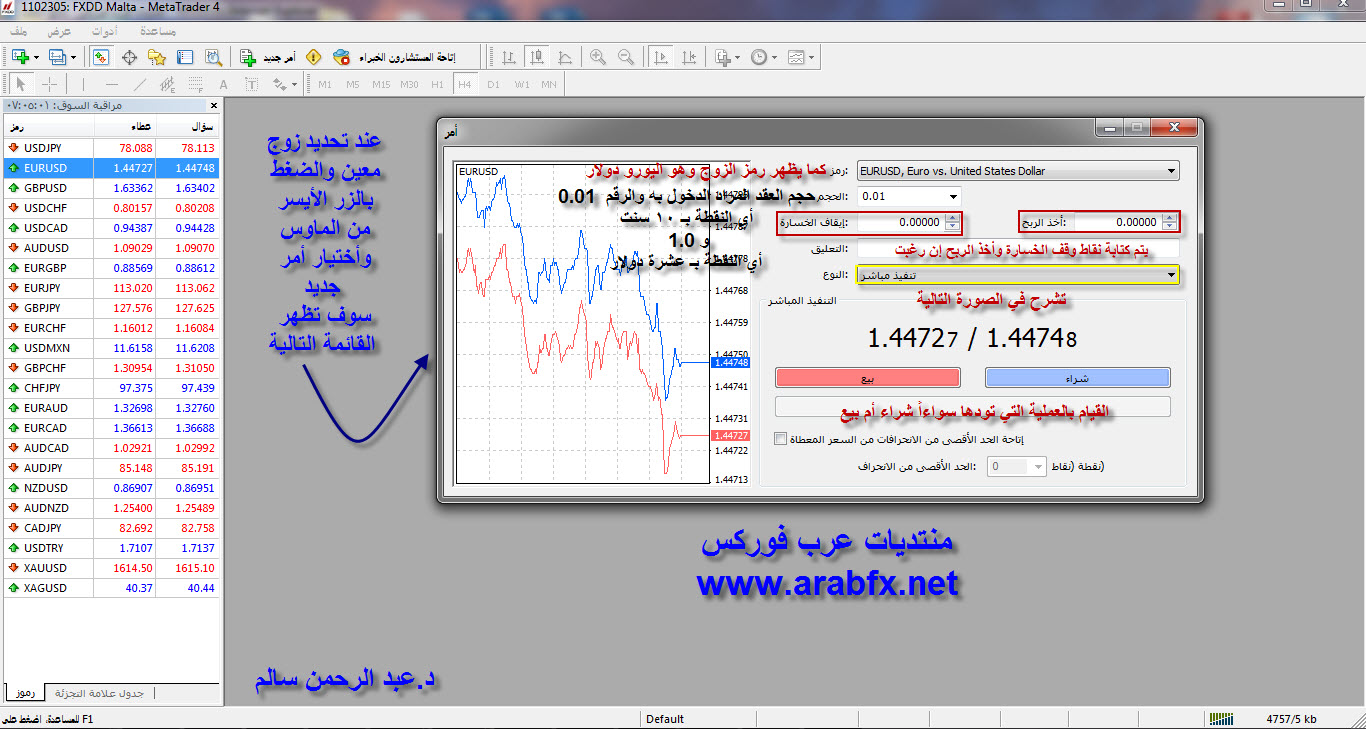Select the Fibonacci Retracement tool

195,84
